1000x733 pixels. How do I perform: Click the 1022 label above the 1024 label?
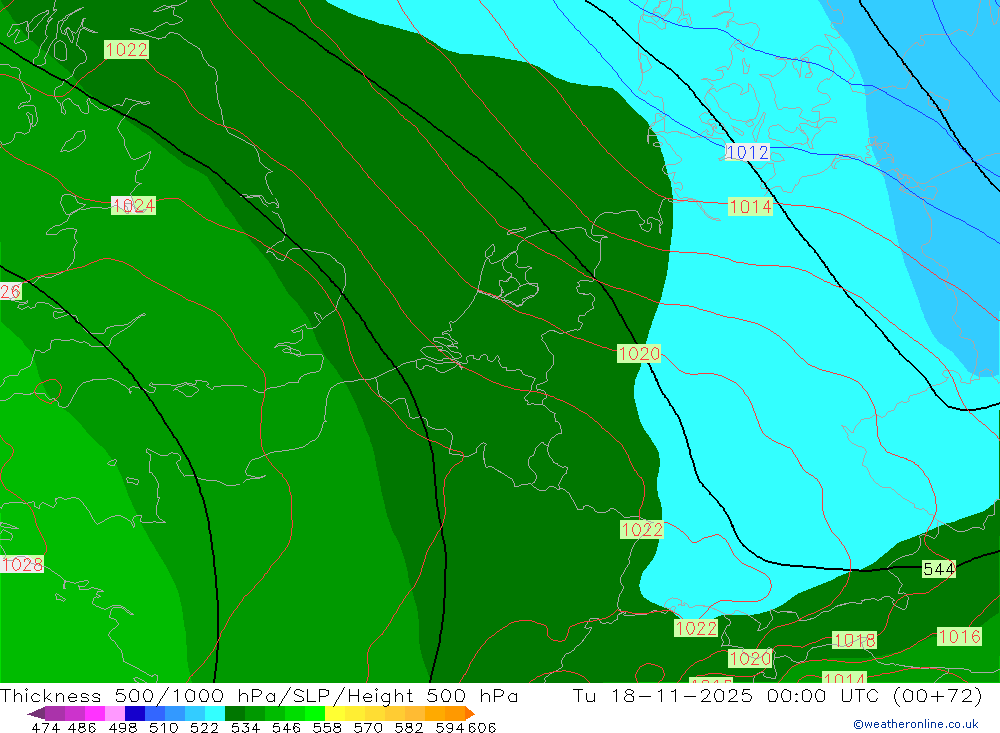click(x=126, y=50)
